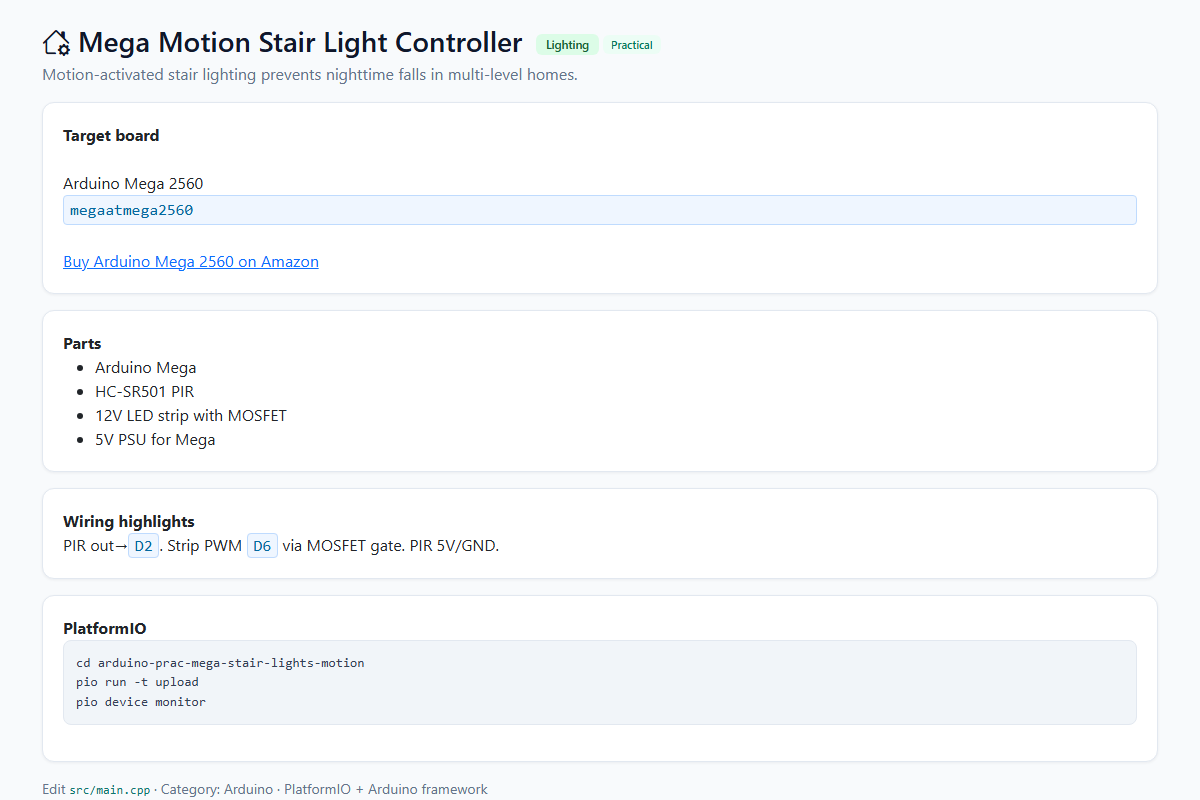Click the Mega Motion Stair Light Controller title
Image resolution: width=1200 pixels, height=800 pixels.
pos(300,43)
